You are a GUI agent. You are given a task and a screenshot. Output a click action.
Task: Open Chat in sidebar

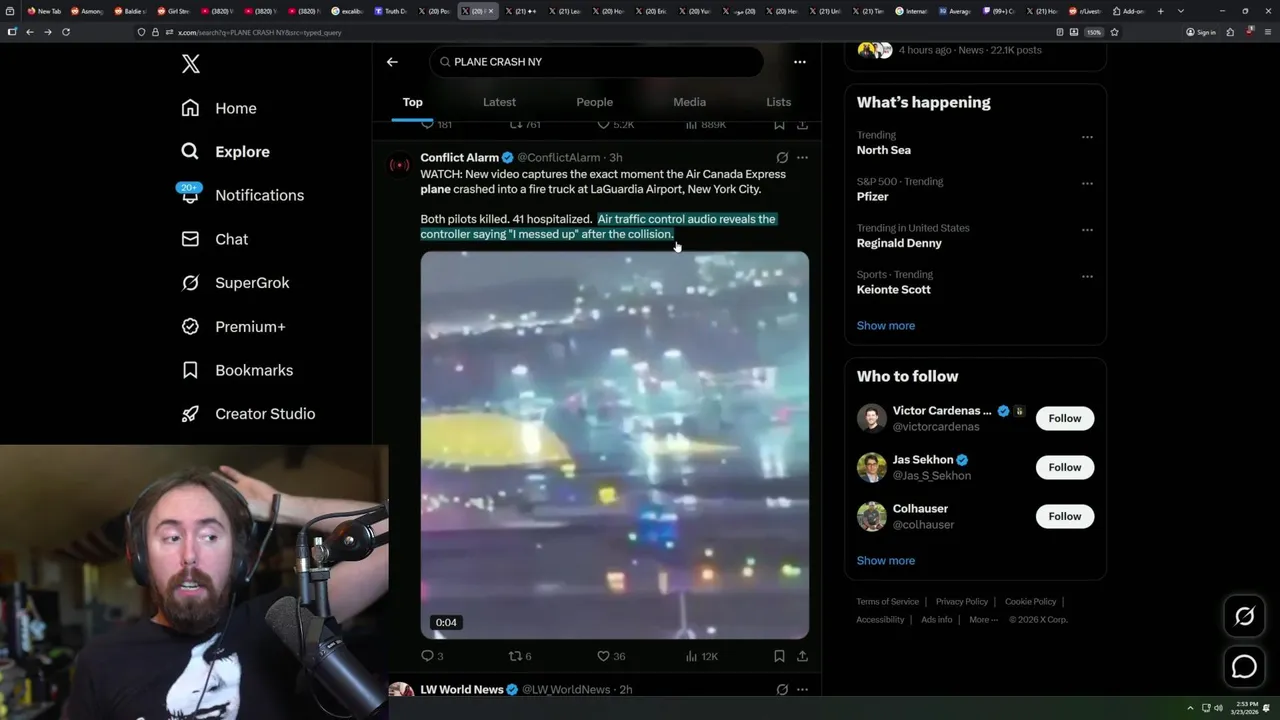pyautogui.click(x=215, y=239)
